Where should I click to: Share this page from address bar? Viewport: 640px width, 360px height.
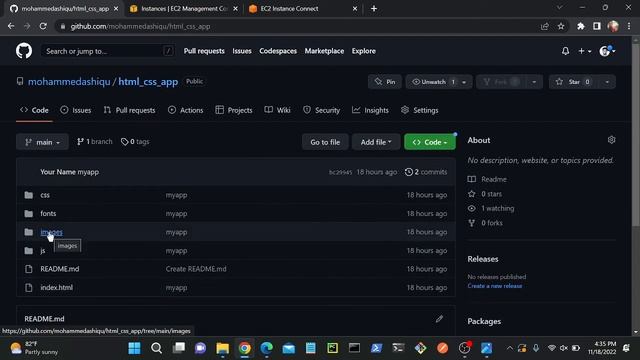(544, 26)
